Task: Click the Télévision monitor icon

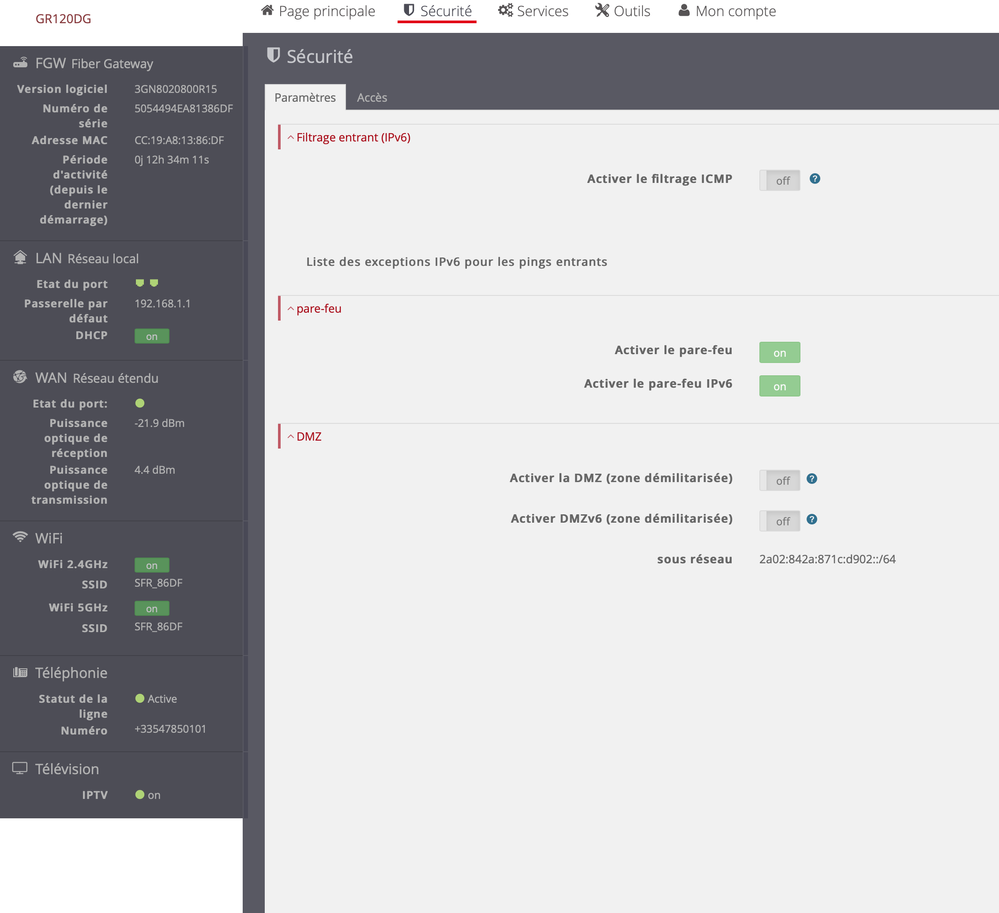Action: click(20, 768)
